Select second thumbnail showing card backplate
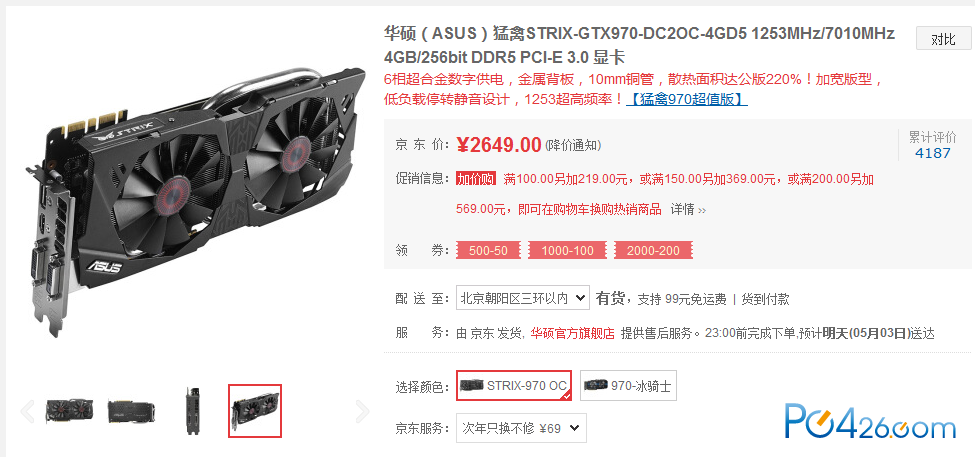 tap(131, 411)
